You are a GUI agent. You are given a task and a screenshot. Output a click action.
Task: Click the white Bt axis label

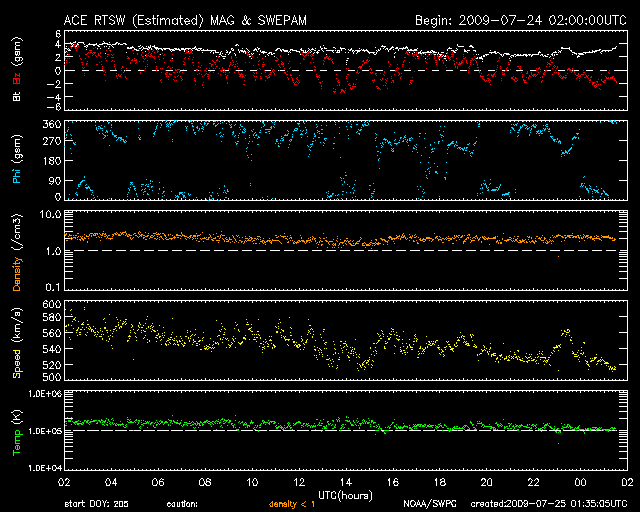click(17, 96)
